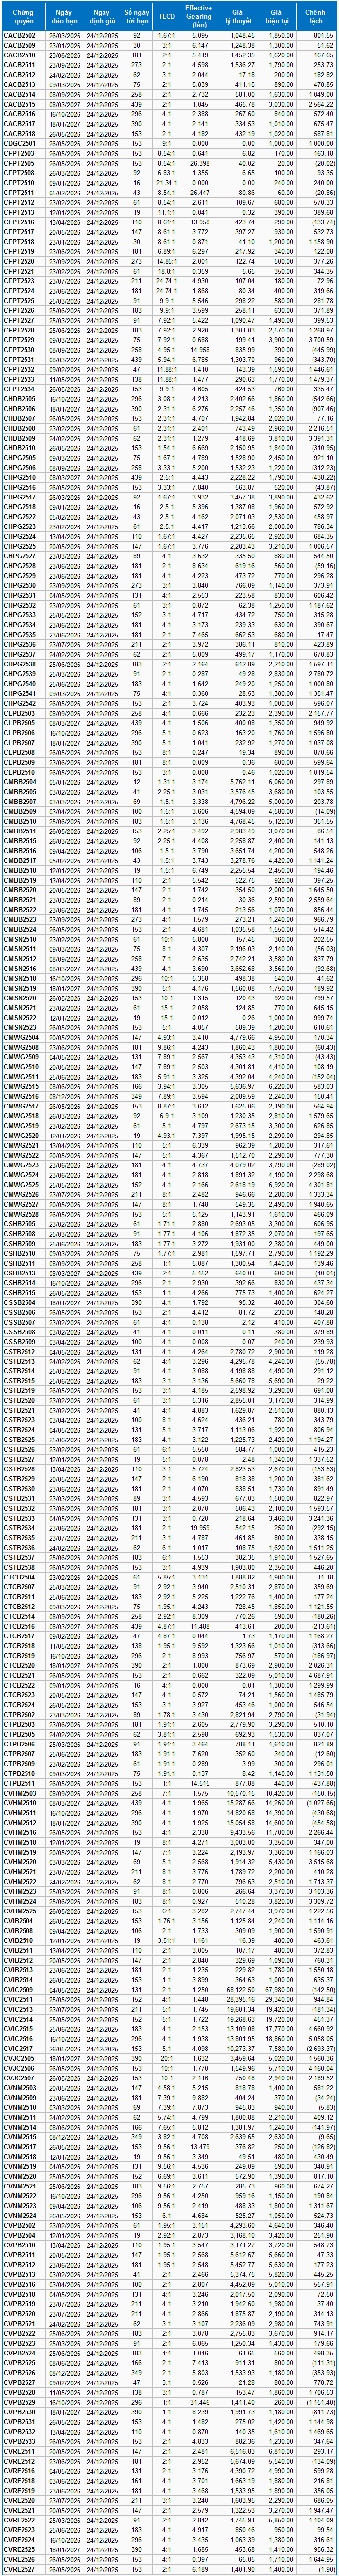Click the "Số ngày tới hạn" column header
This screenshot has height=2576, width=339.
(136, 15)
